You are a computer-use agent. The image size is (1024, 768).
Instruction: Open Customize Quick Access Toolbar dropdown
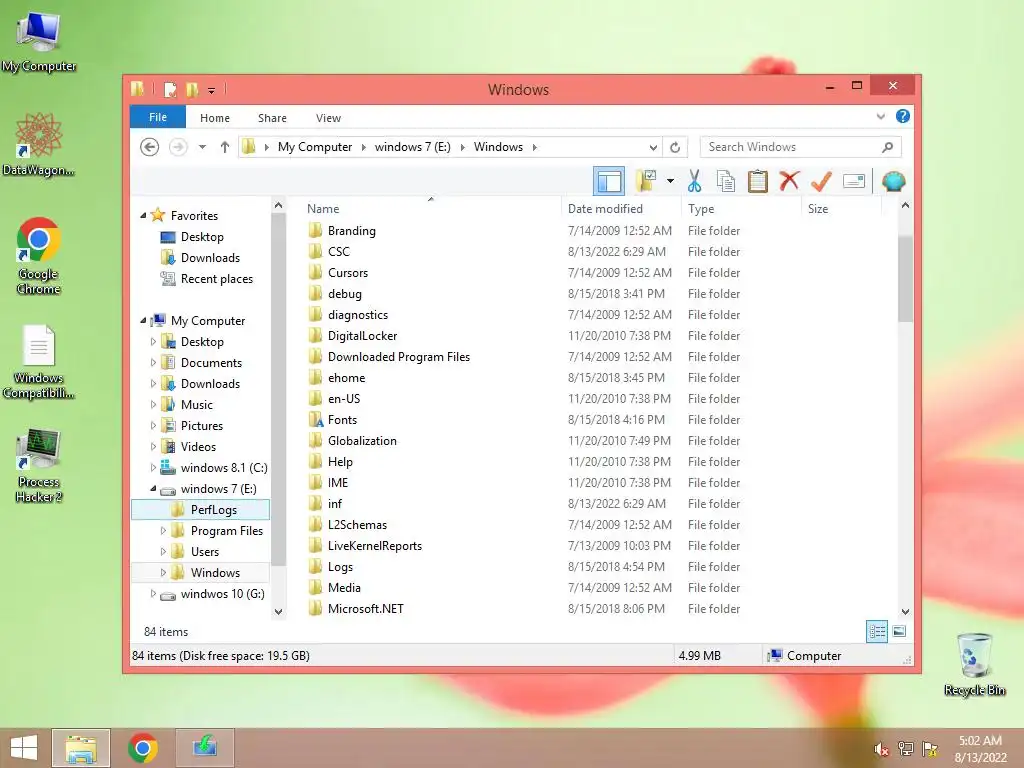click(x=212, y=90)
